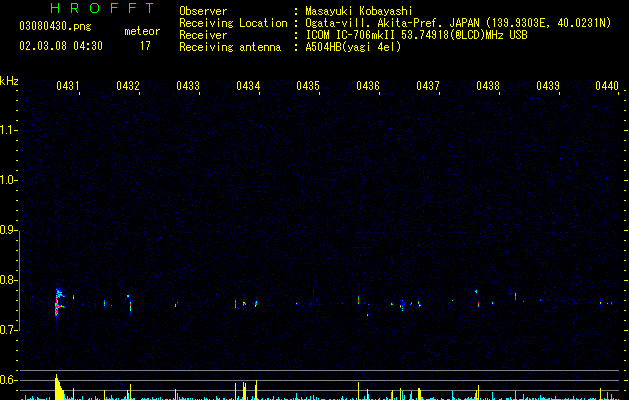Screen dimensions: 629x400
Task: Click the meteor count 17
Action: pyautogui.click(x=145, y=46)
